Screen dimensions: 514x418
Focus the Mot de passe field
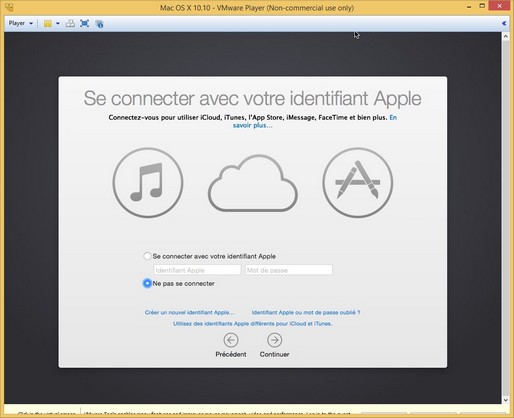289,270
